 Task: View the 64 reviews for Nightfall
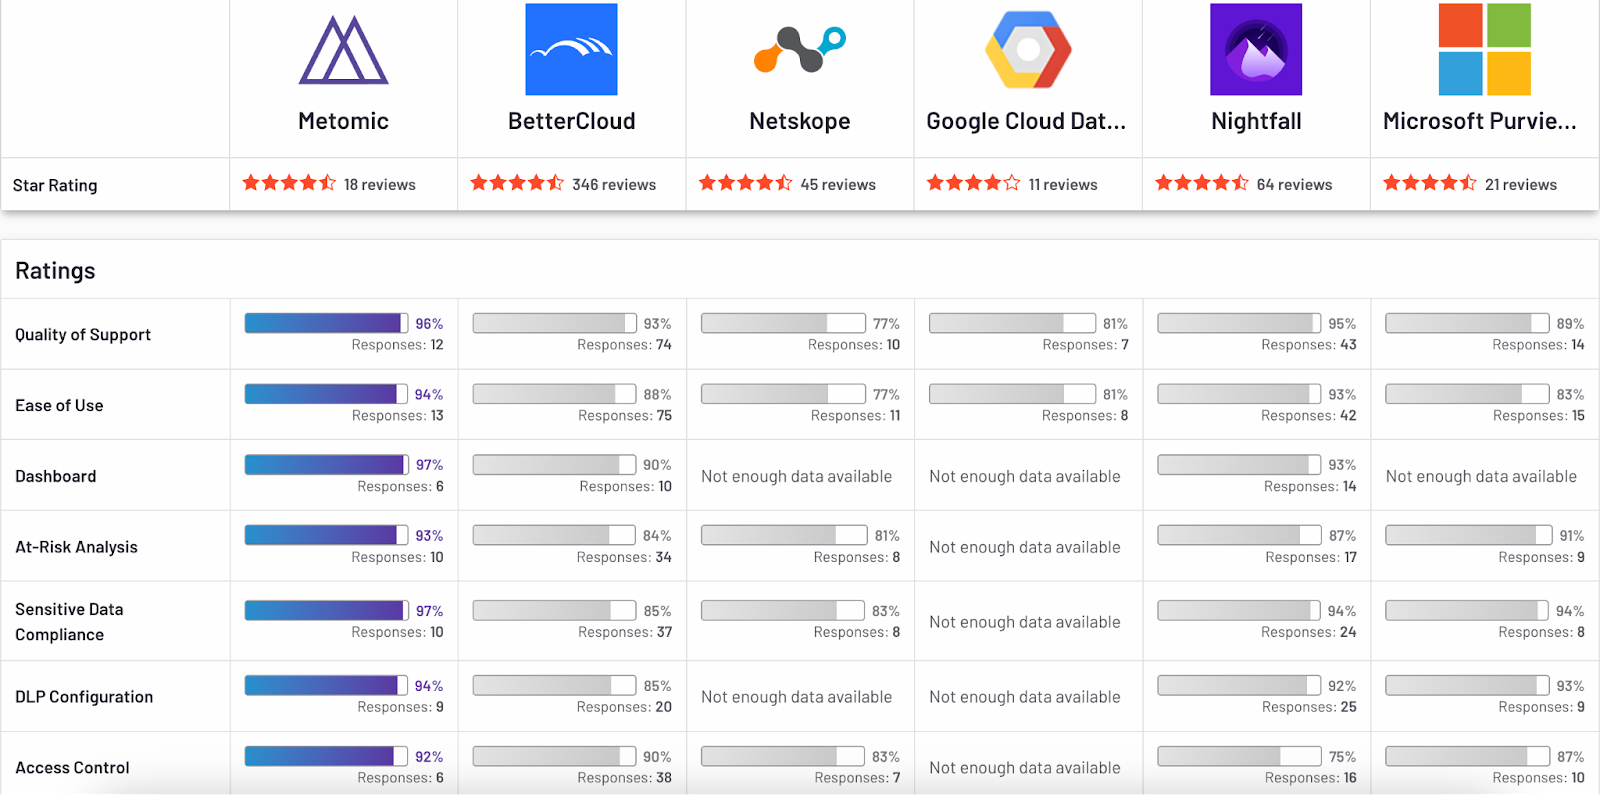coord(1296,184)
